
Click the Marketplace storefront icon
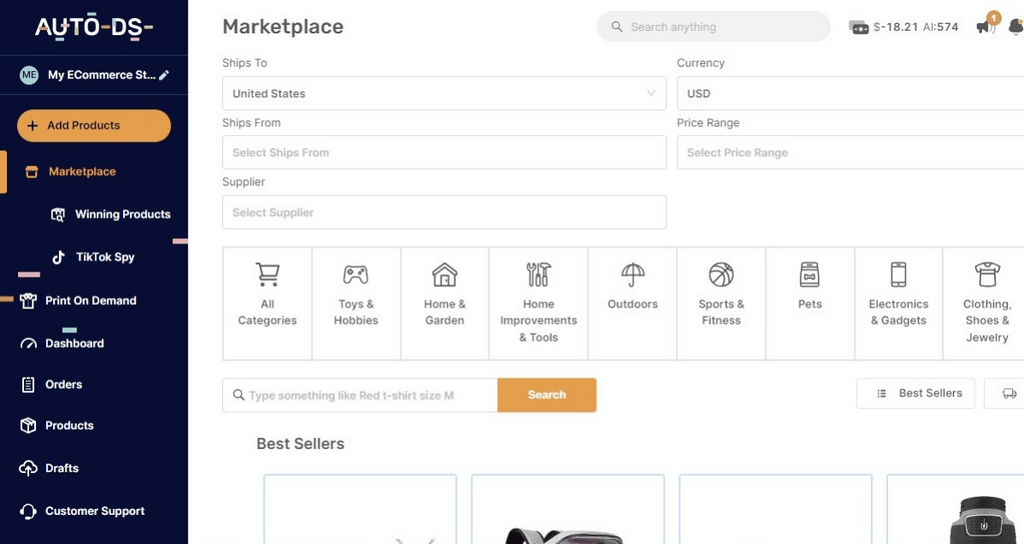coord(31,172)
